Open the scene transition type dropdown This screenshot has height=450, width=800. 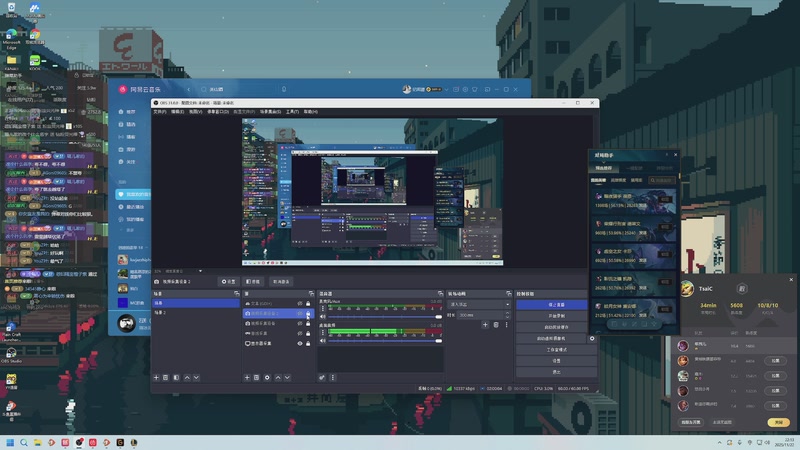(479, 304)
